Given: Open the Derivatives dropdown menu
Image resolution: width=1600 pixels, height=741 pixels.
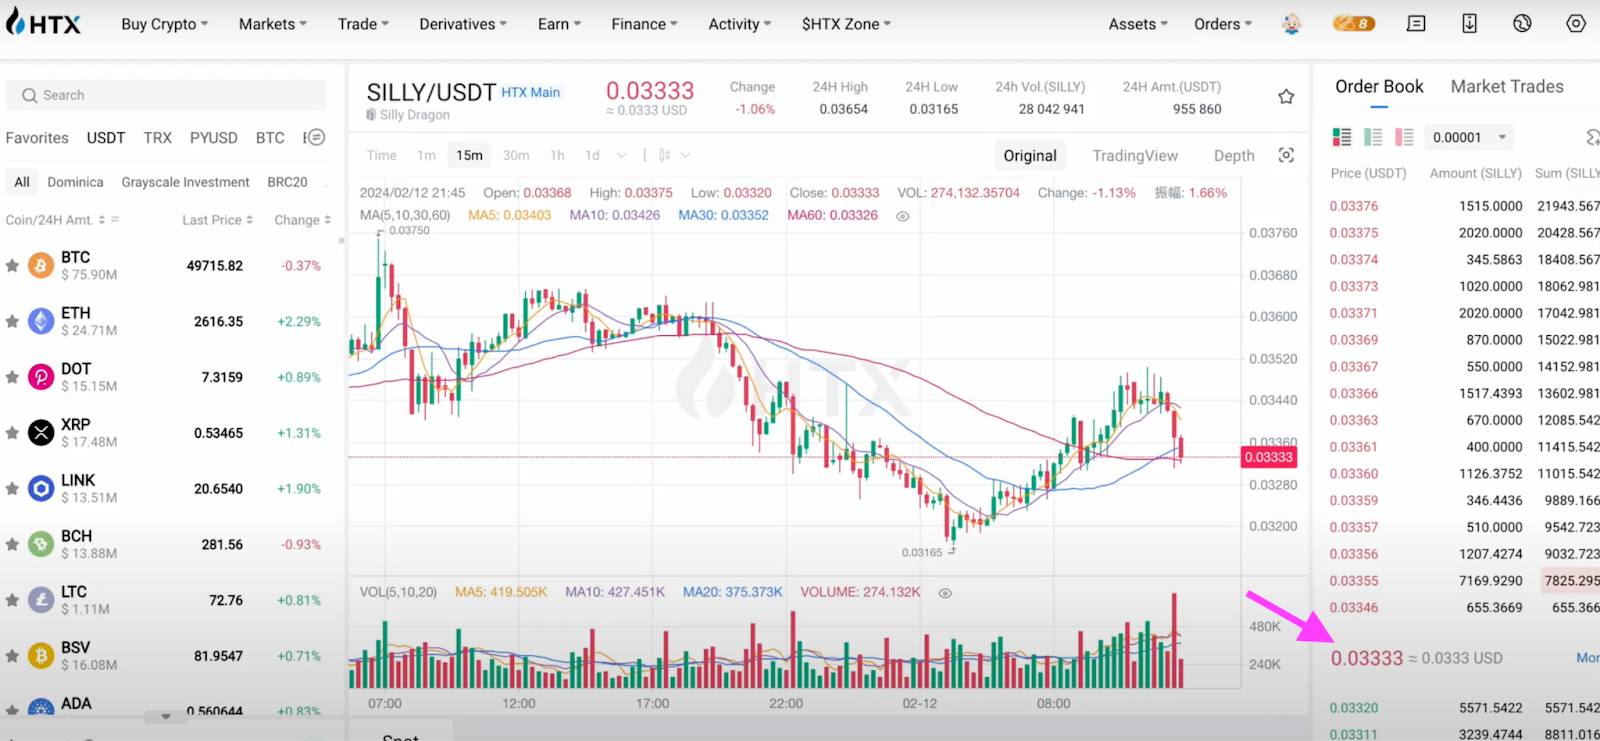Looking at the screenshot, I should click(463, 24).
